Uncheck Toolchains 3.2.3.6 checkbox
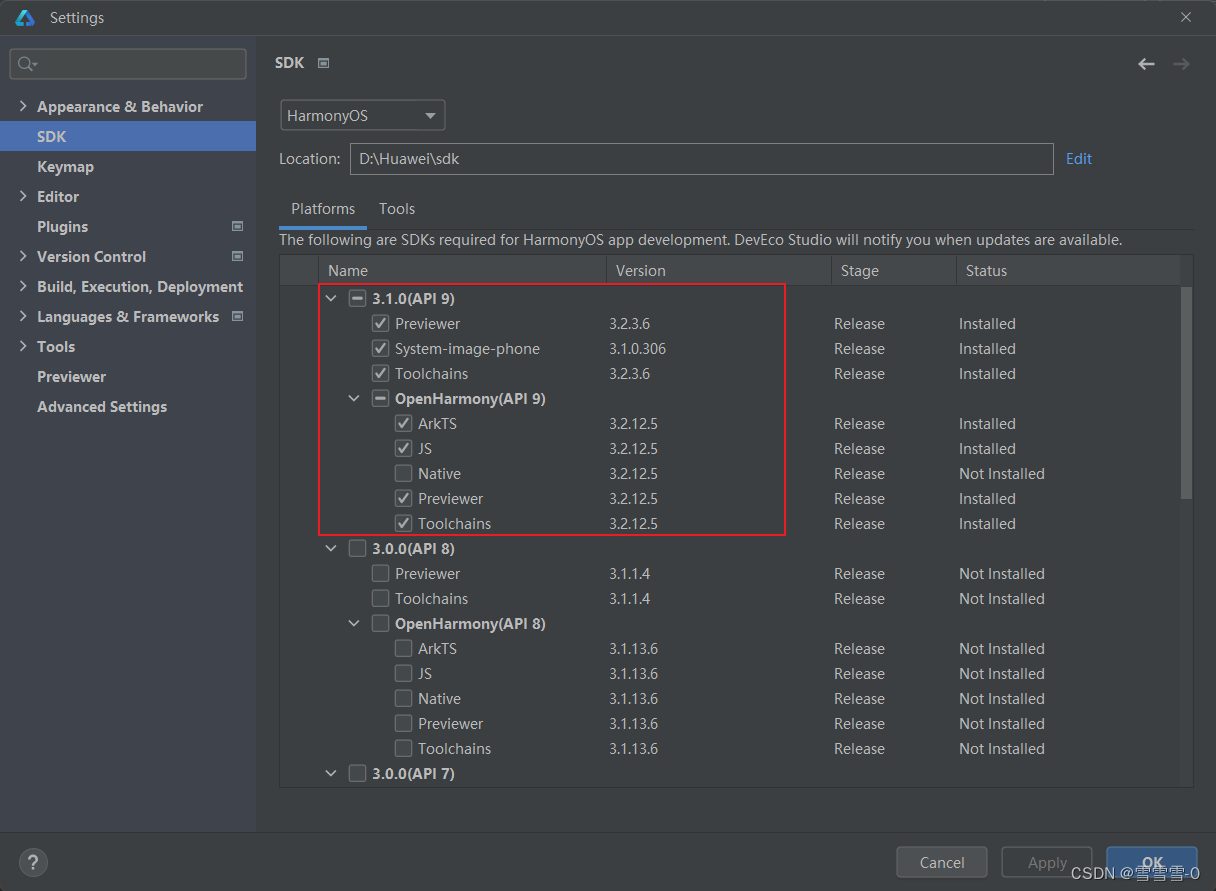The height and width of the screenshot is (891, 1216). click(380, 373)
